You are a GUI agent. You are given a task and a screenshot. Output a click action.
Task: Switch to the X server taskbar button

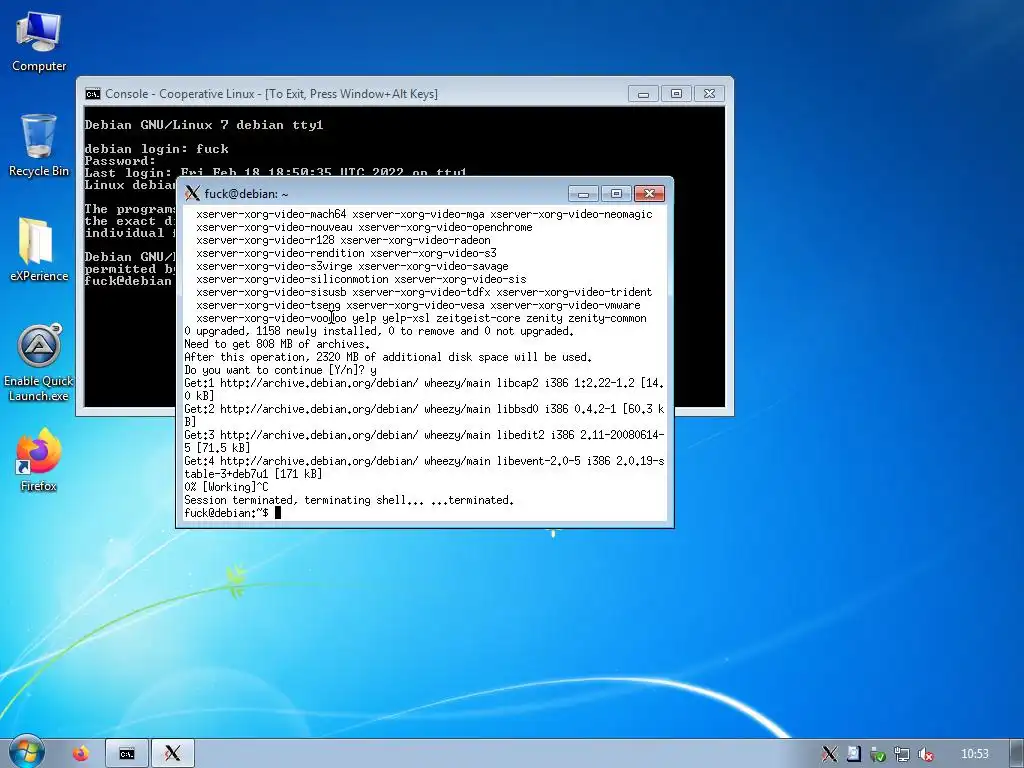172,754
